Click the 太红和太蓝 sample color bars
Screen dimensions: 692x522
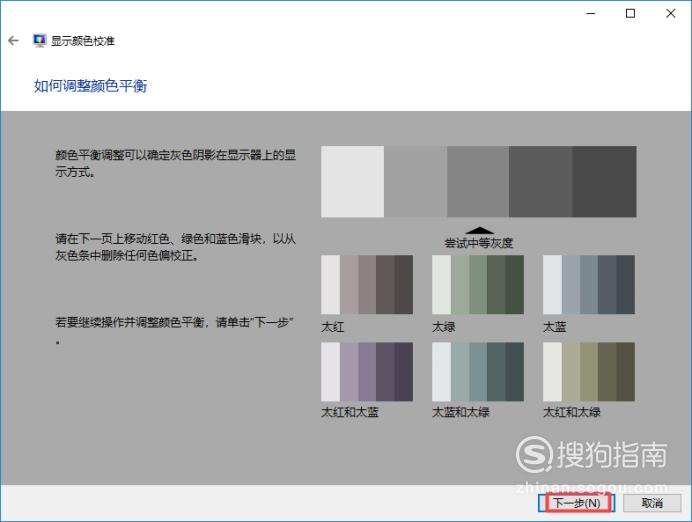pyautogui.click(x=367, y=372)
